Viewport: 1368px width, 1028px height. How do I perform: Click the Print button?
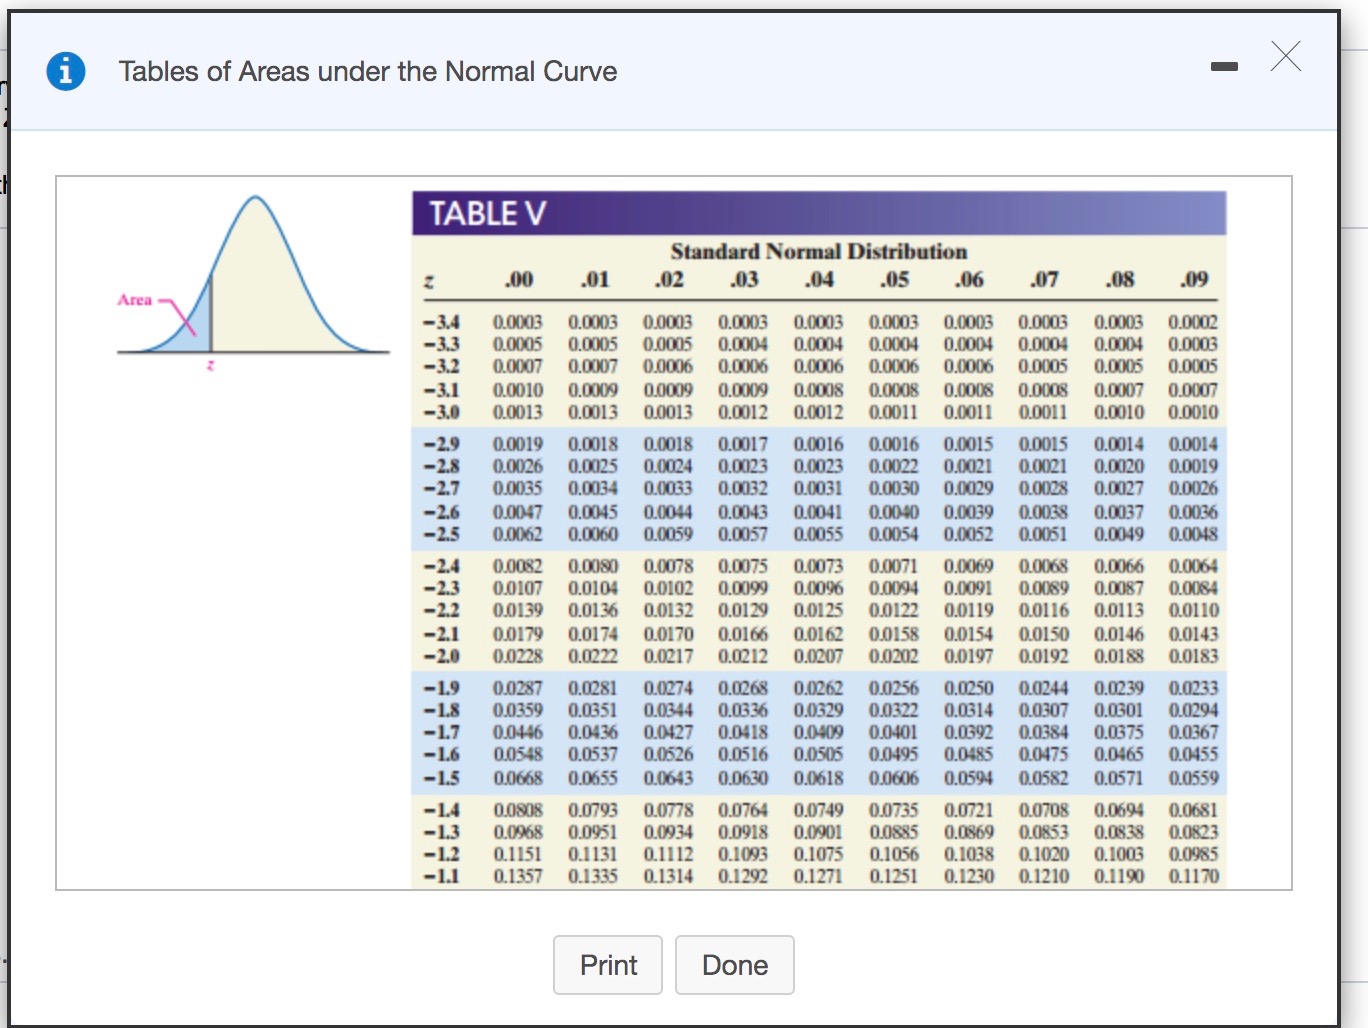pyautogui.click(x=608, y=965)
